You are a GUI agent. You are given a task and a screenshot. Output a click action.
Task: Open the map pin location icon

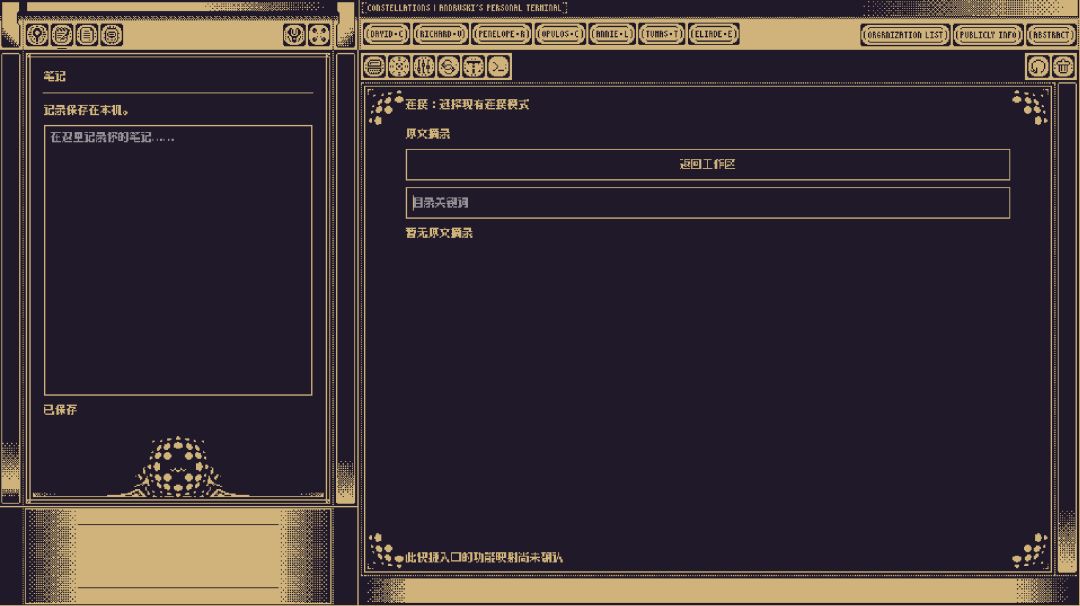pos(37,34)
